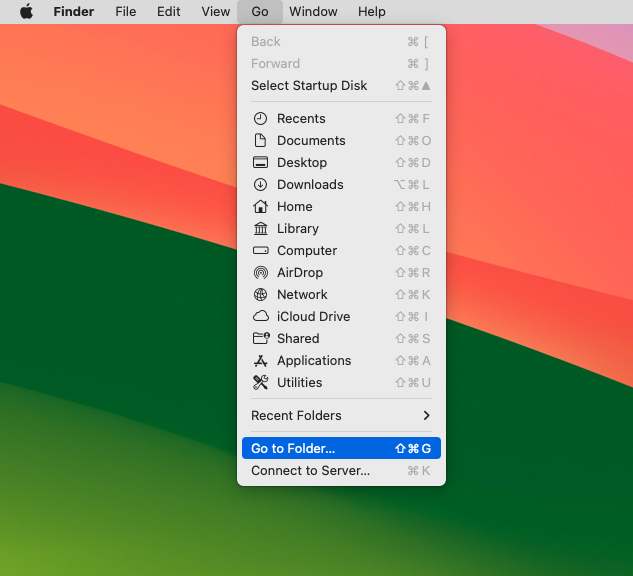
Task: Click the Home house icon
Action: pos(260,206)
